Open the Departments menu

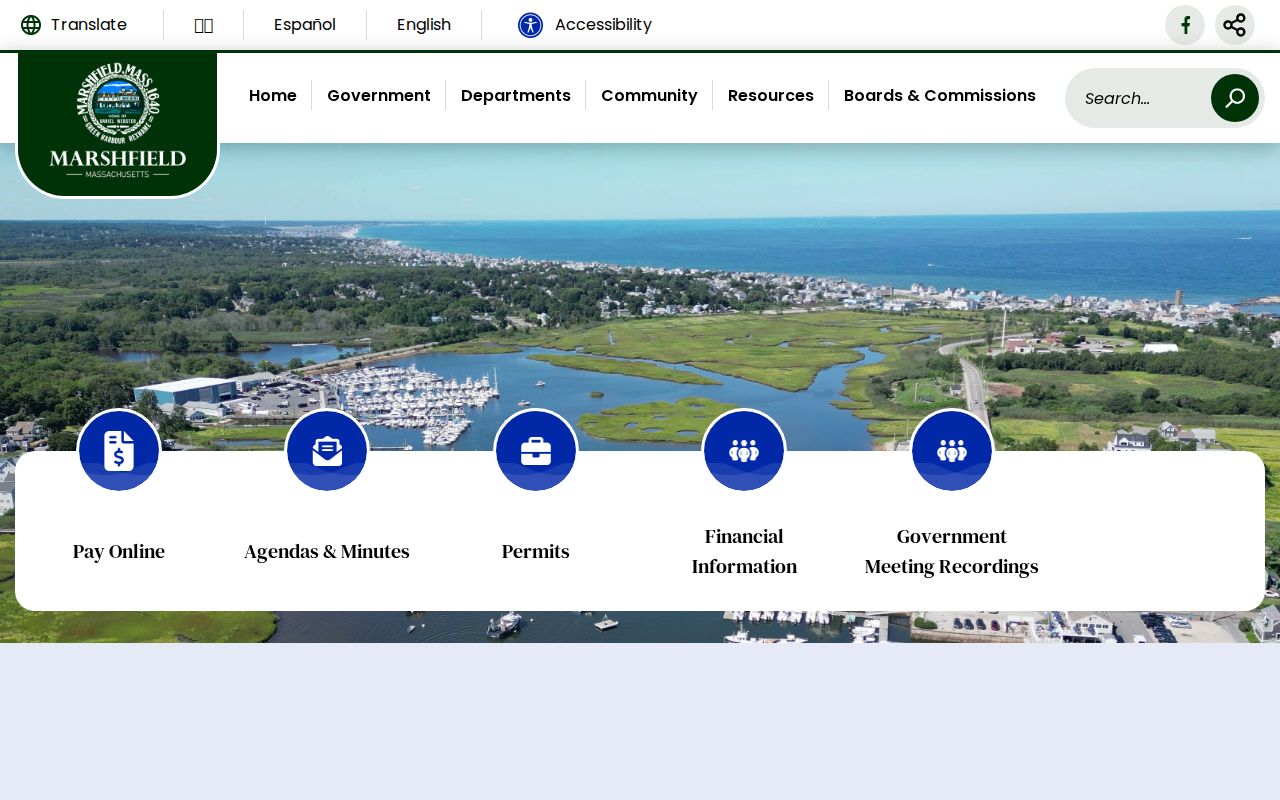516,96
